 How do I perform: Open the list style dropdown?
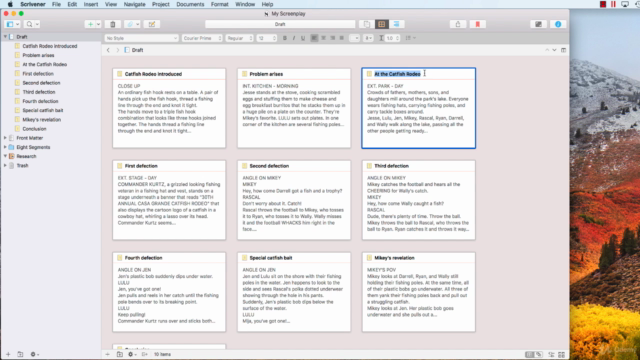[x=410, y=38]
